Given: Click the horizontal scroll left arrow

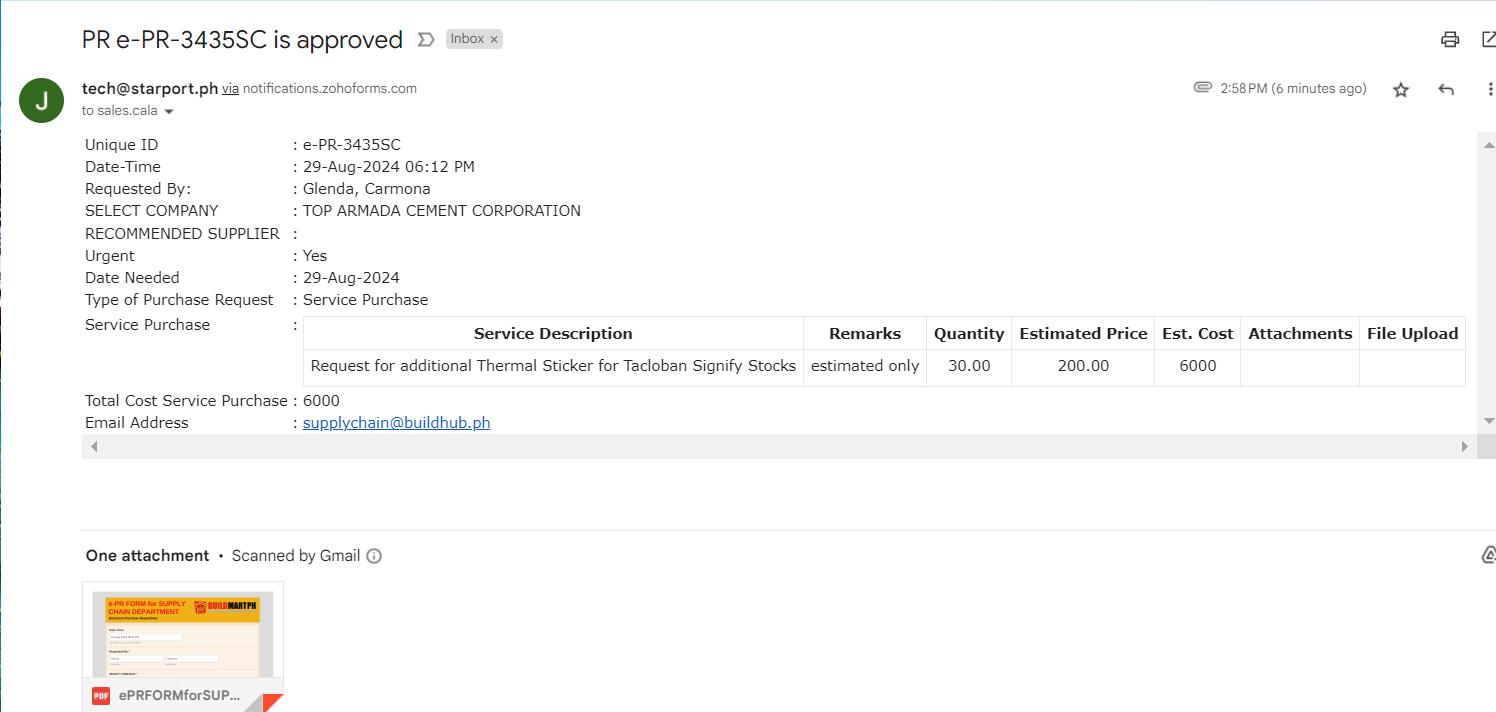Looking at the screenshot, I should pos(95,447).
